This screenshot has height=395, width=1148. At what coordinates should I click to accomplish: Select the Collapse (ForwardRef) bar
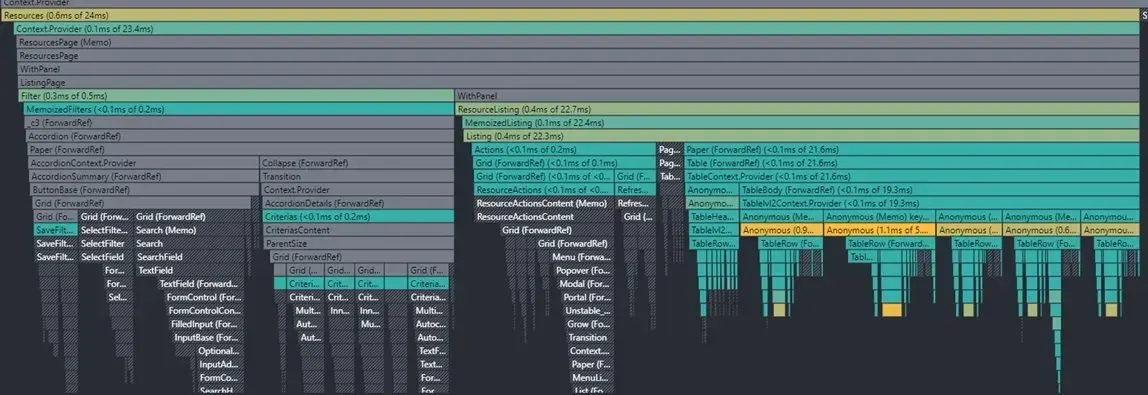(x=357, y=163)
